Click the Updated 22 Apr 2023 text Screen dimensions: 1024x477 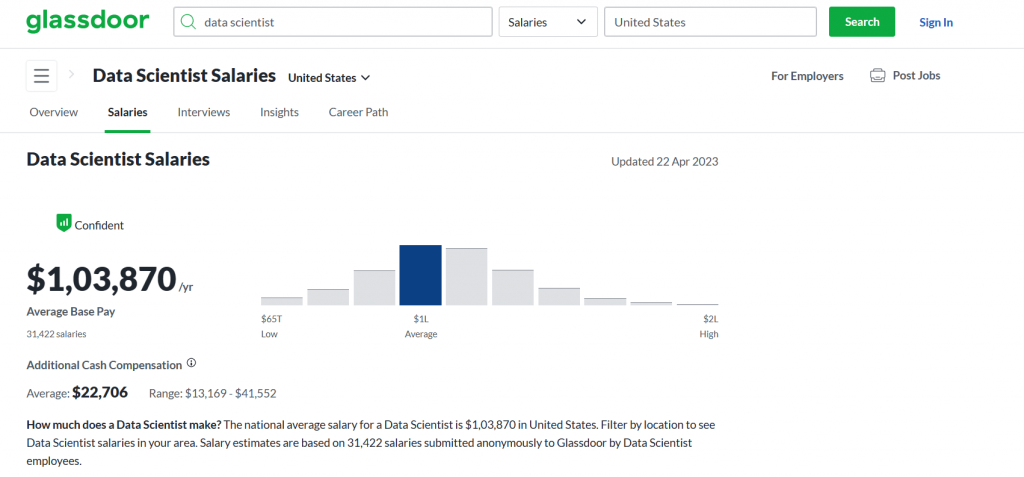pyautogui.click(x=664, y=161)
